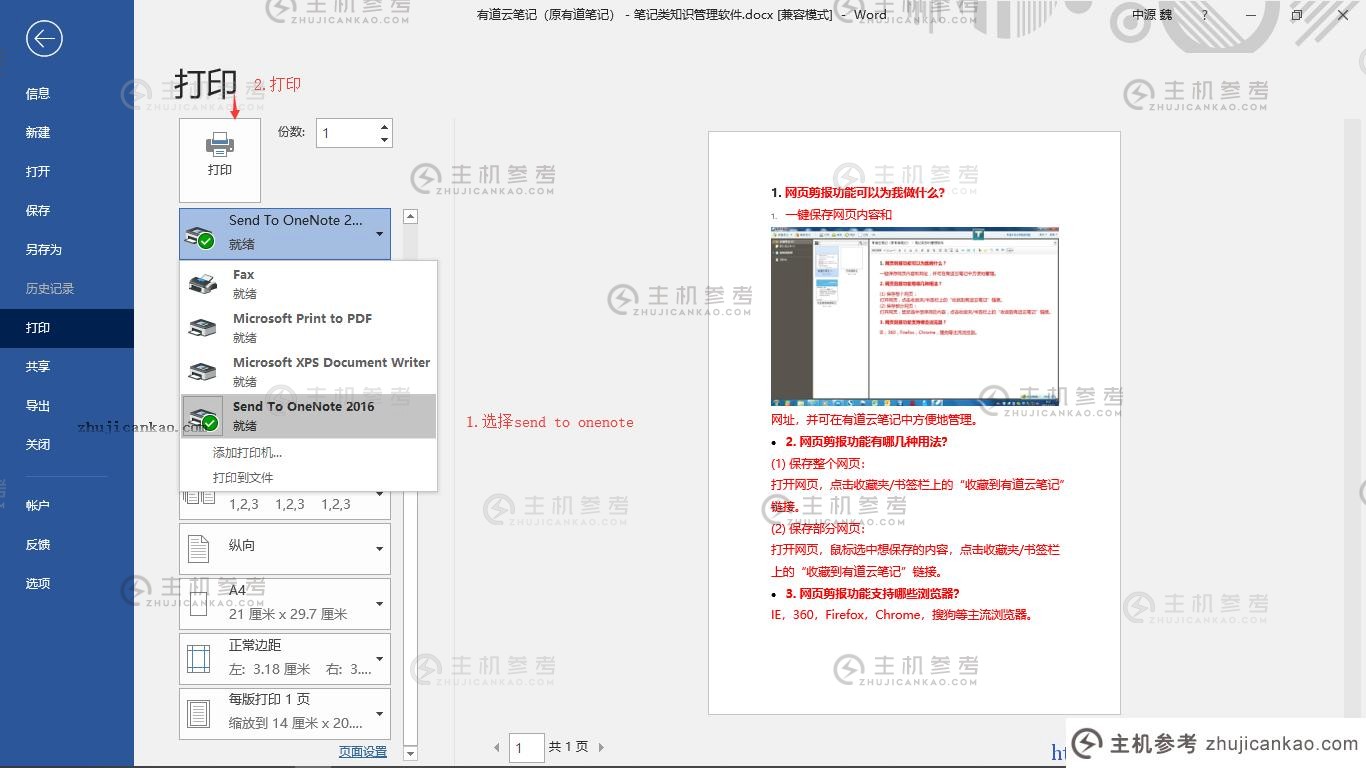This screenshot has height=768, width=1366.
Task: Go to next preview page arrow
Action: tap(600, 747)
